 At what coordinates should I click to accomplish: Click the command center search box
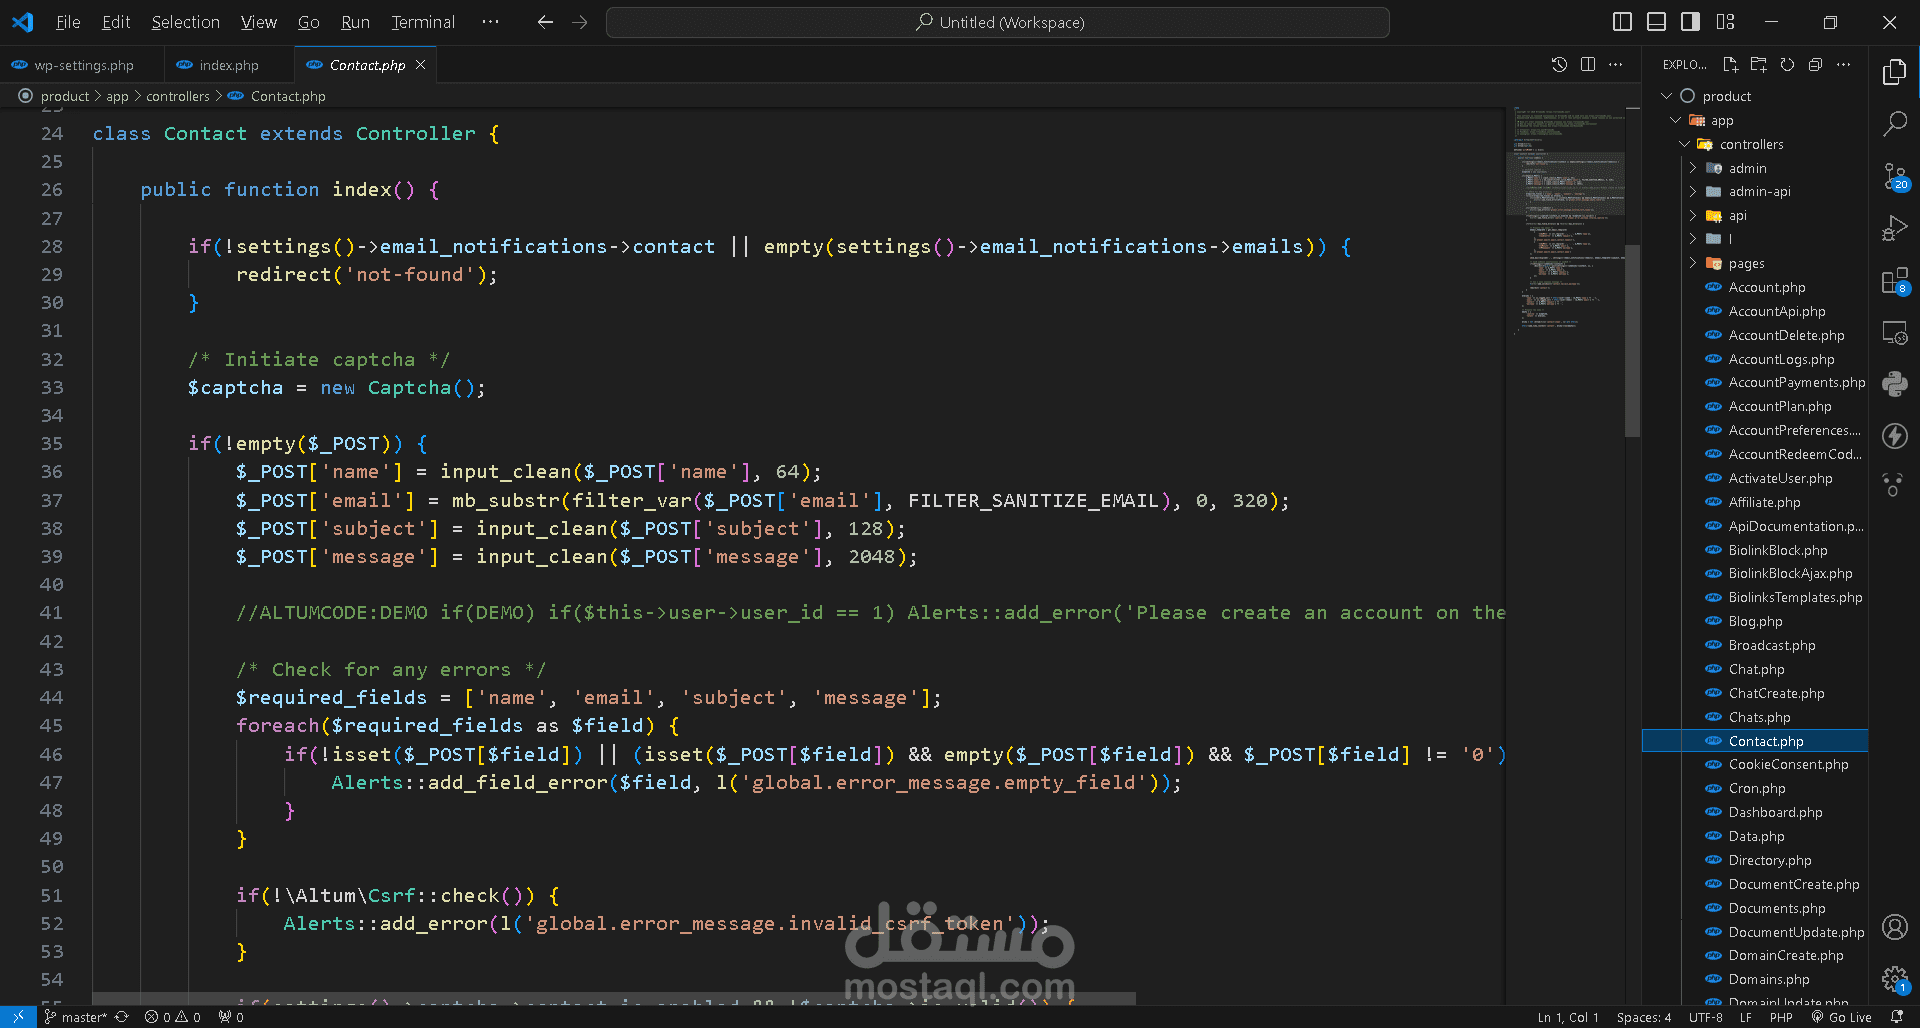tap(997, 22)
